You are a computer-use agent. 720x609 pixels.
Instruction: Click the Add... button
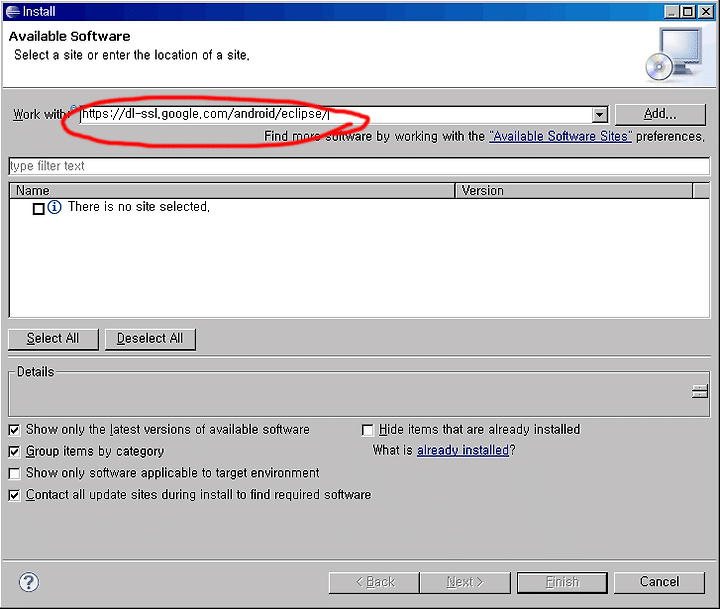coord(660,114)
